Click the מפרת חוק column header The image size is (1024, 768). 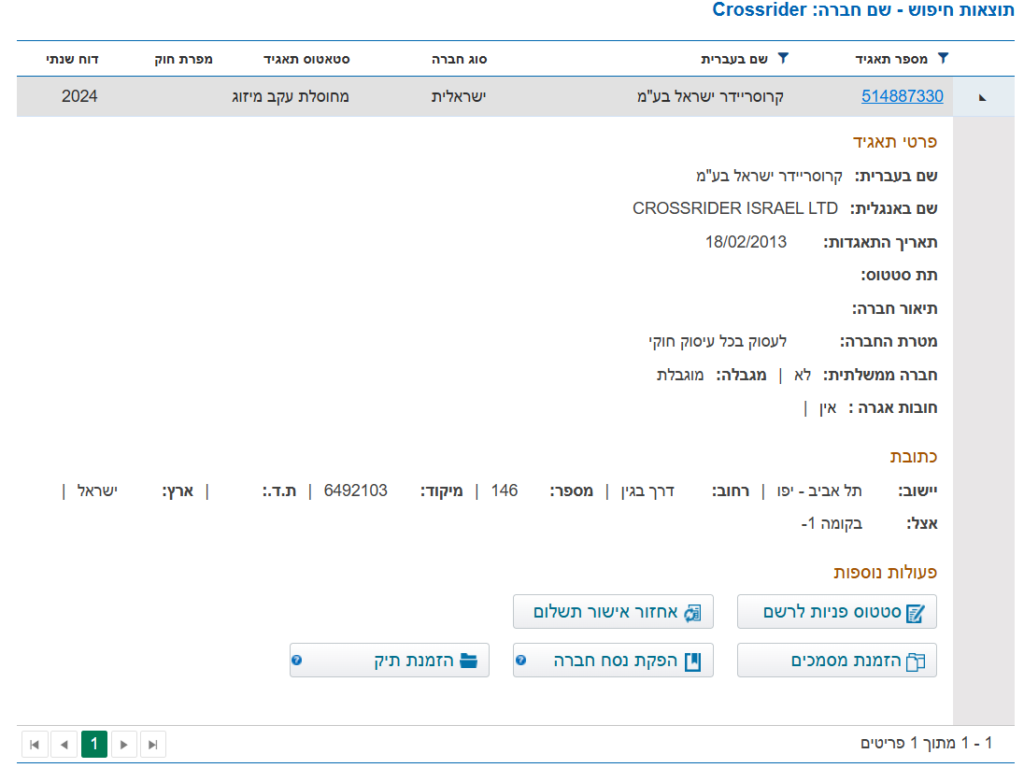point(183,59)
